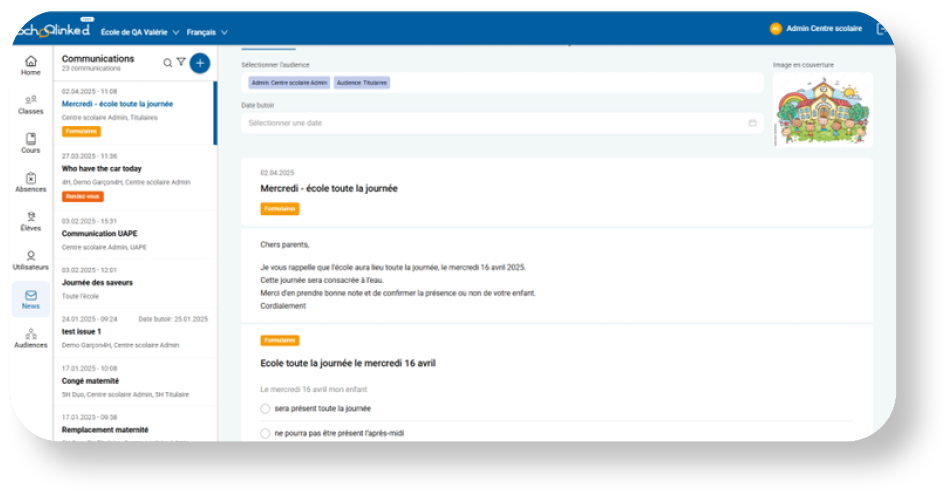Select 'ne pourra pas être présent l'après-midi'
The image size is (951, 496).
(265, 434)
